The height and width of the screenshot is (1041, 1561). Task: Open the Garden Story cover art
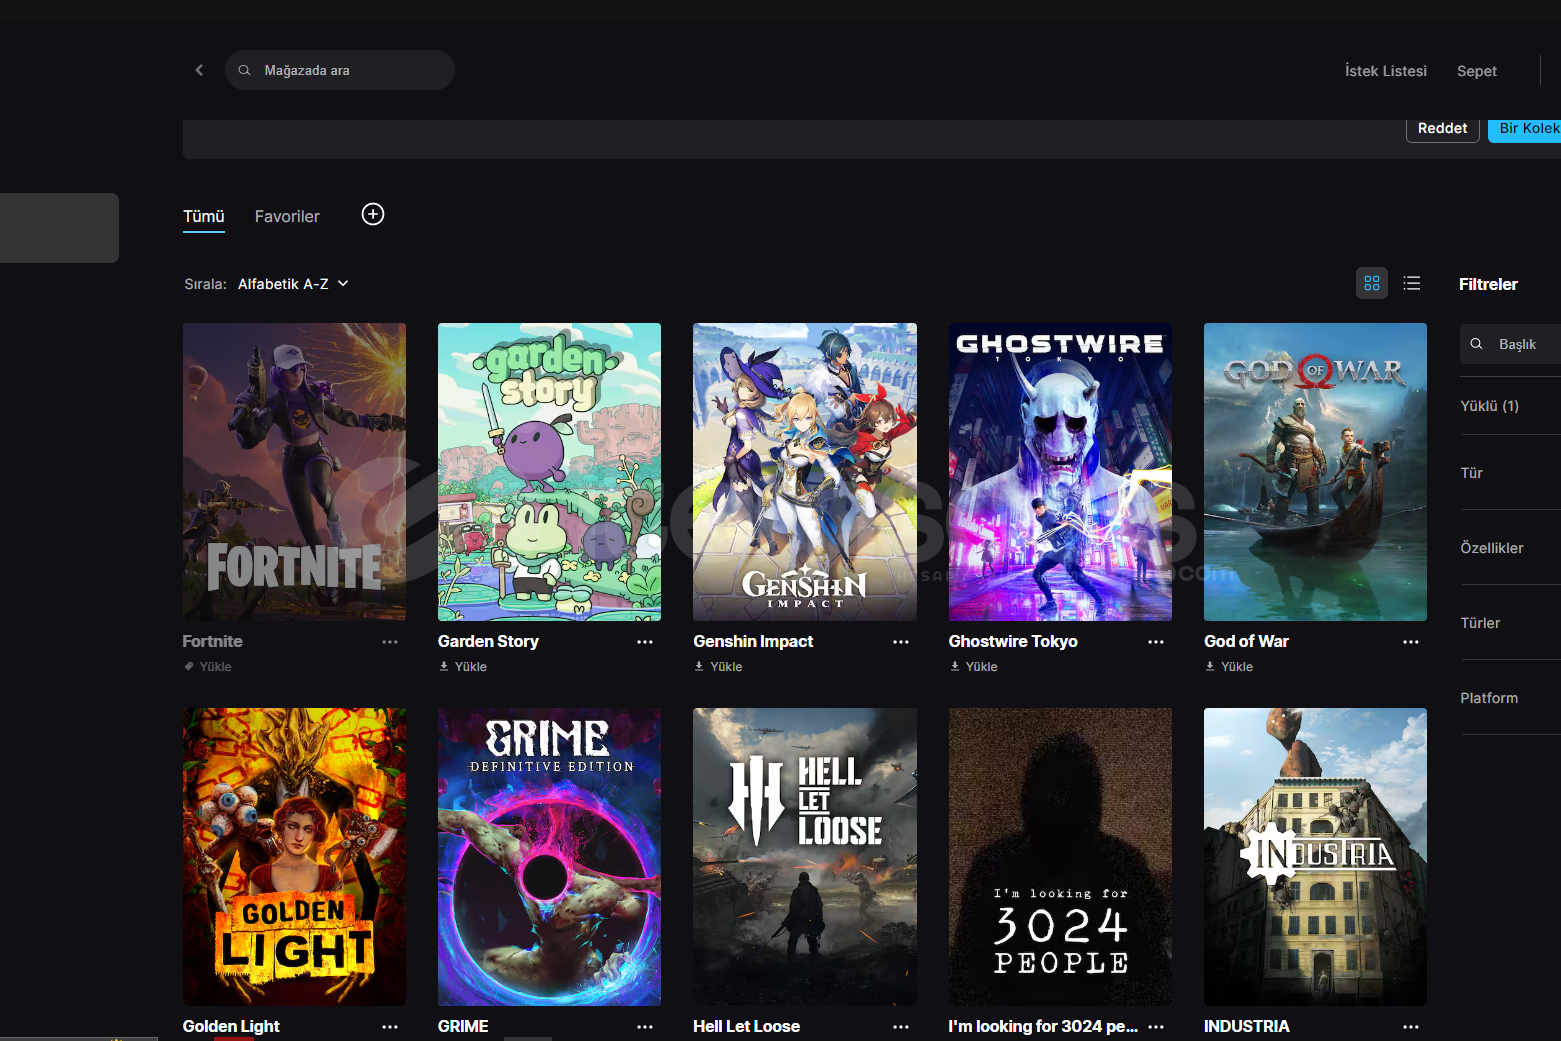click(x=549, y=472)
